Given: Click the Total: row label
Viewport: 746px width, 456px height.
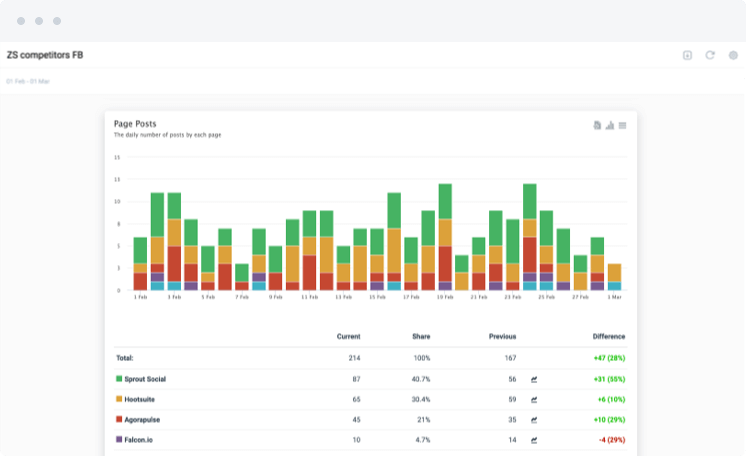Looking at the screenshot, I should (x=125, y=358).
